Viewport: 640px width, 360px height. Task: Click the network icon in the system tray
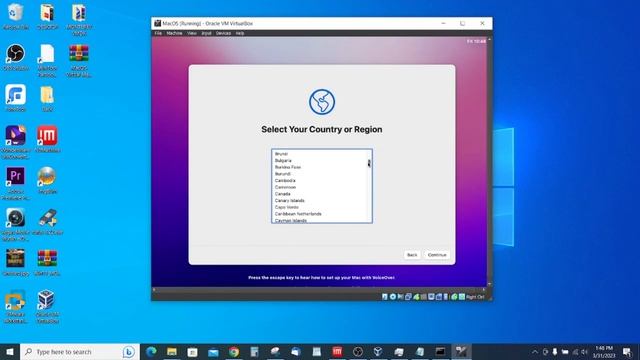click(x=575, y=352)
